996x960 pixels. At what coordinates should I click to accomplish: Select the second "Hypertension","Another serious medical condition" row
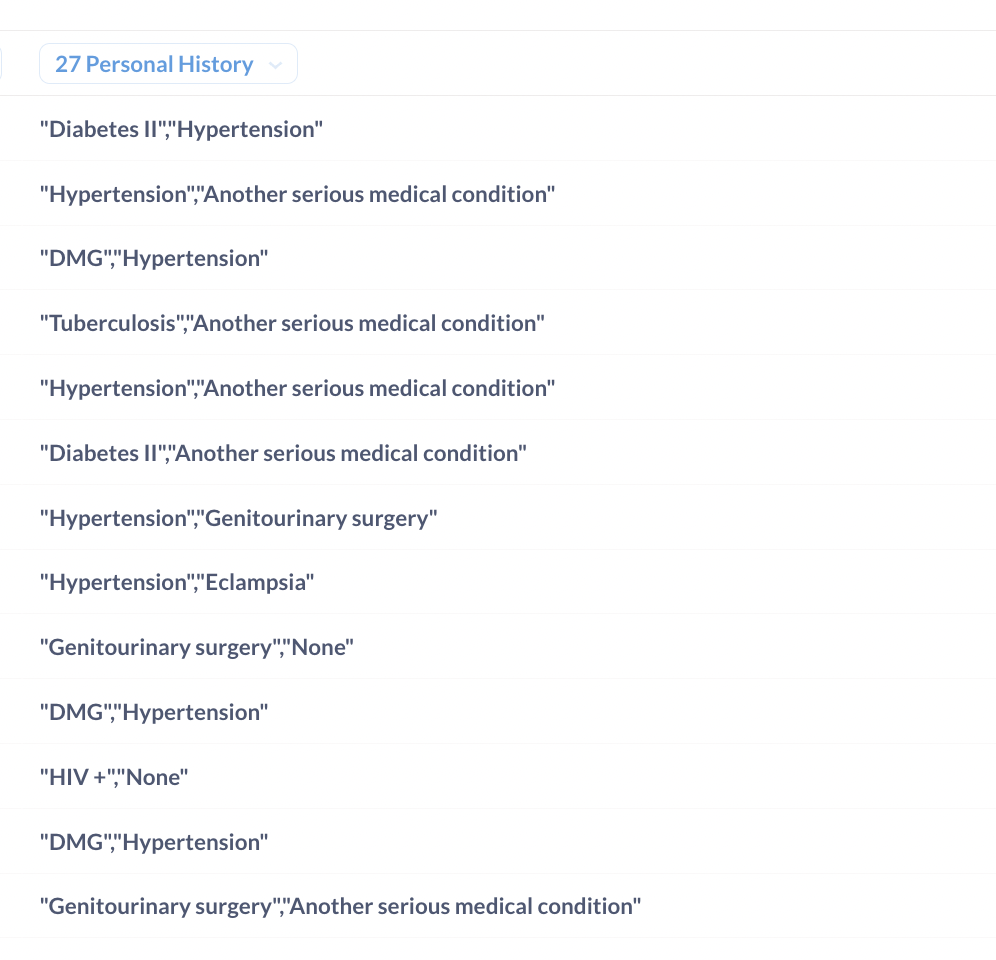297,388
